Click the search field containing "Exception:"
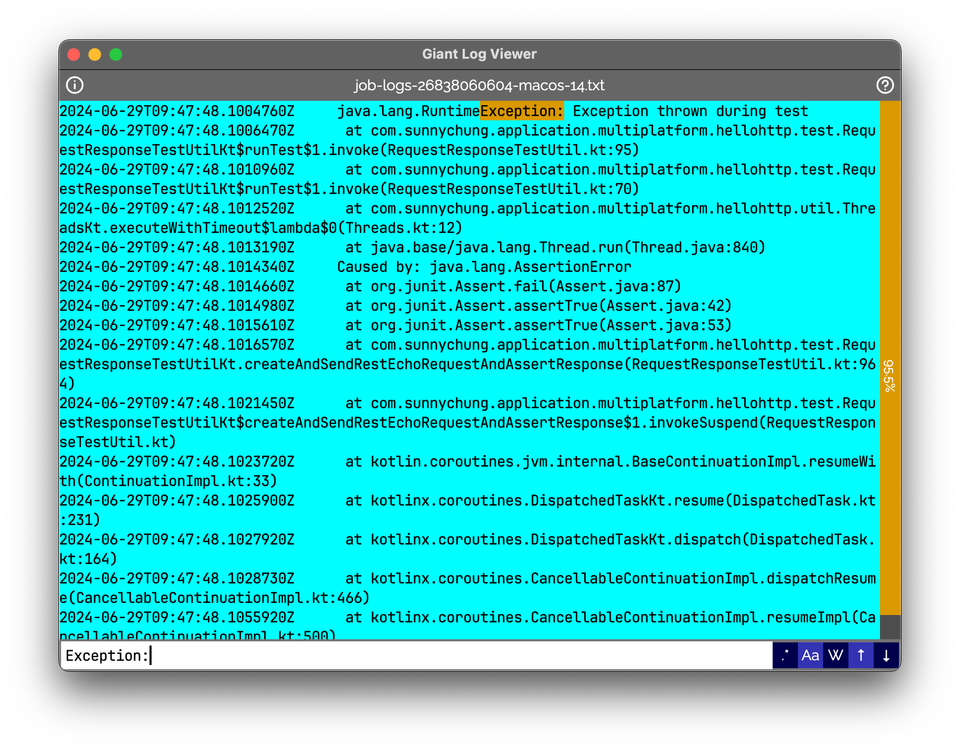The width and height of the screenshot is (960, 749). (300, 655)
